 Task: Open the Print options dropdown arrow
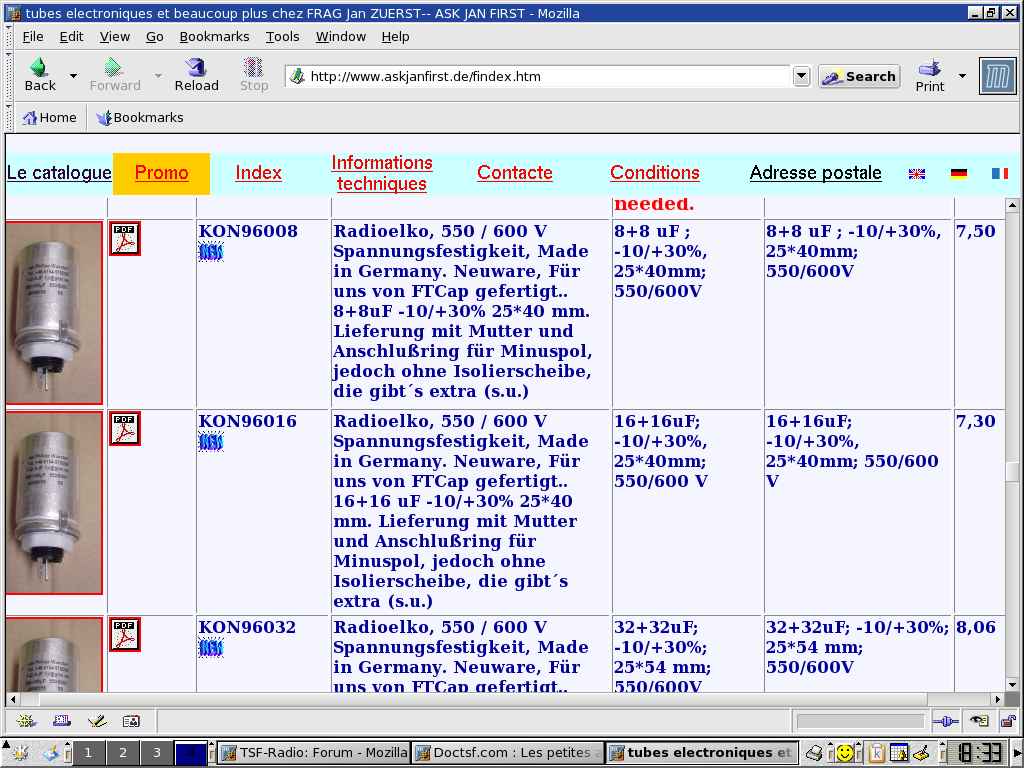click(962, 76)
